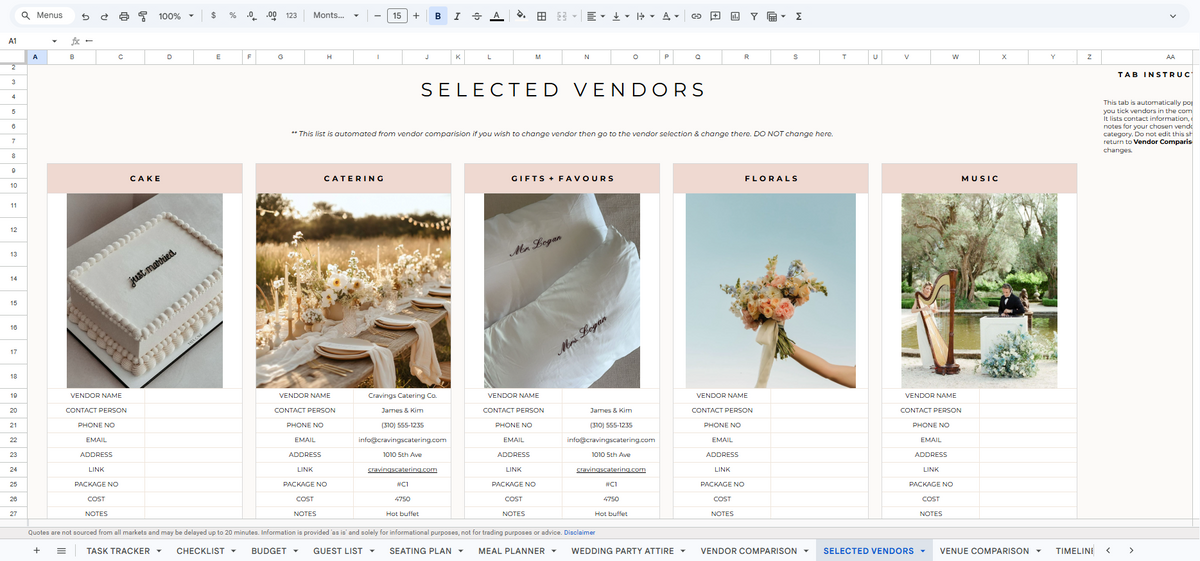Select the CATERING header cell

[354, 178]
